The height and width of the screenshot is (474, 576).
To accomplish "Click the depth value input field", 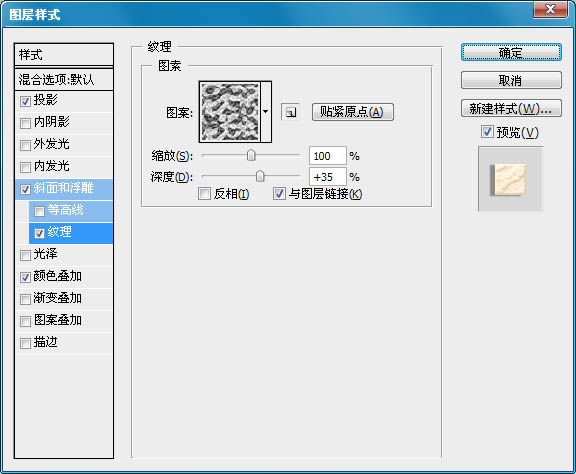I will click(x=327, y=177).
